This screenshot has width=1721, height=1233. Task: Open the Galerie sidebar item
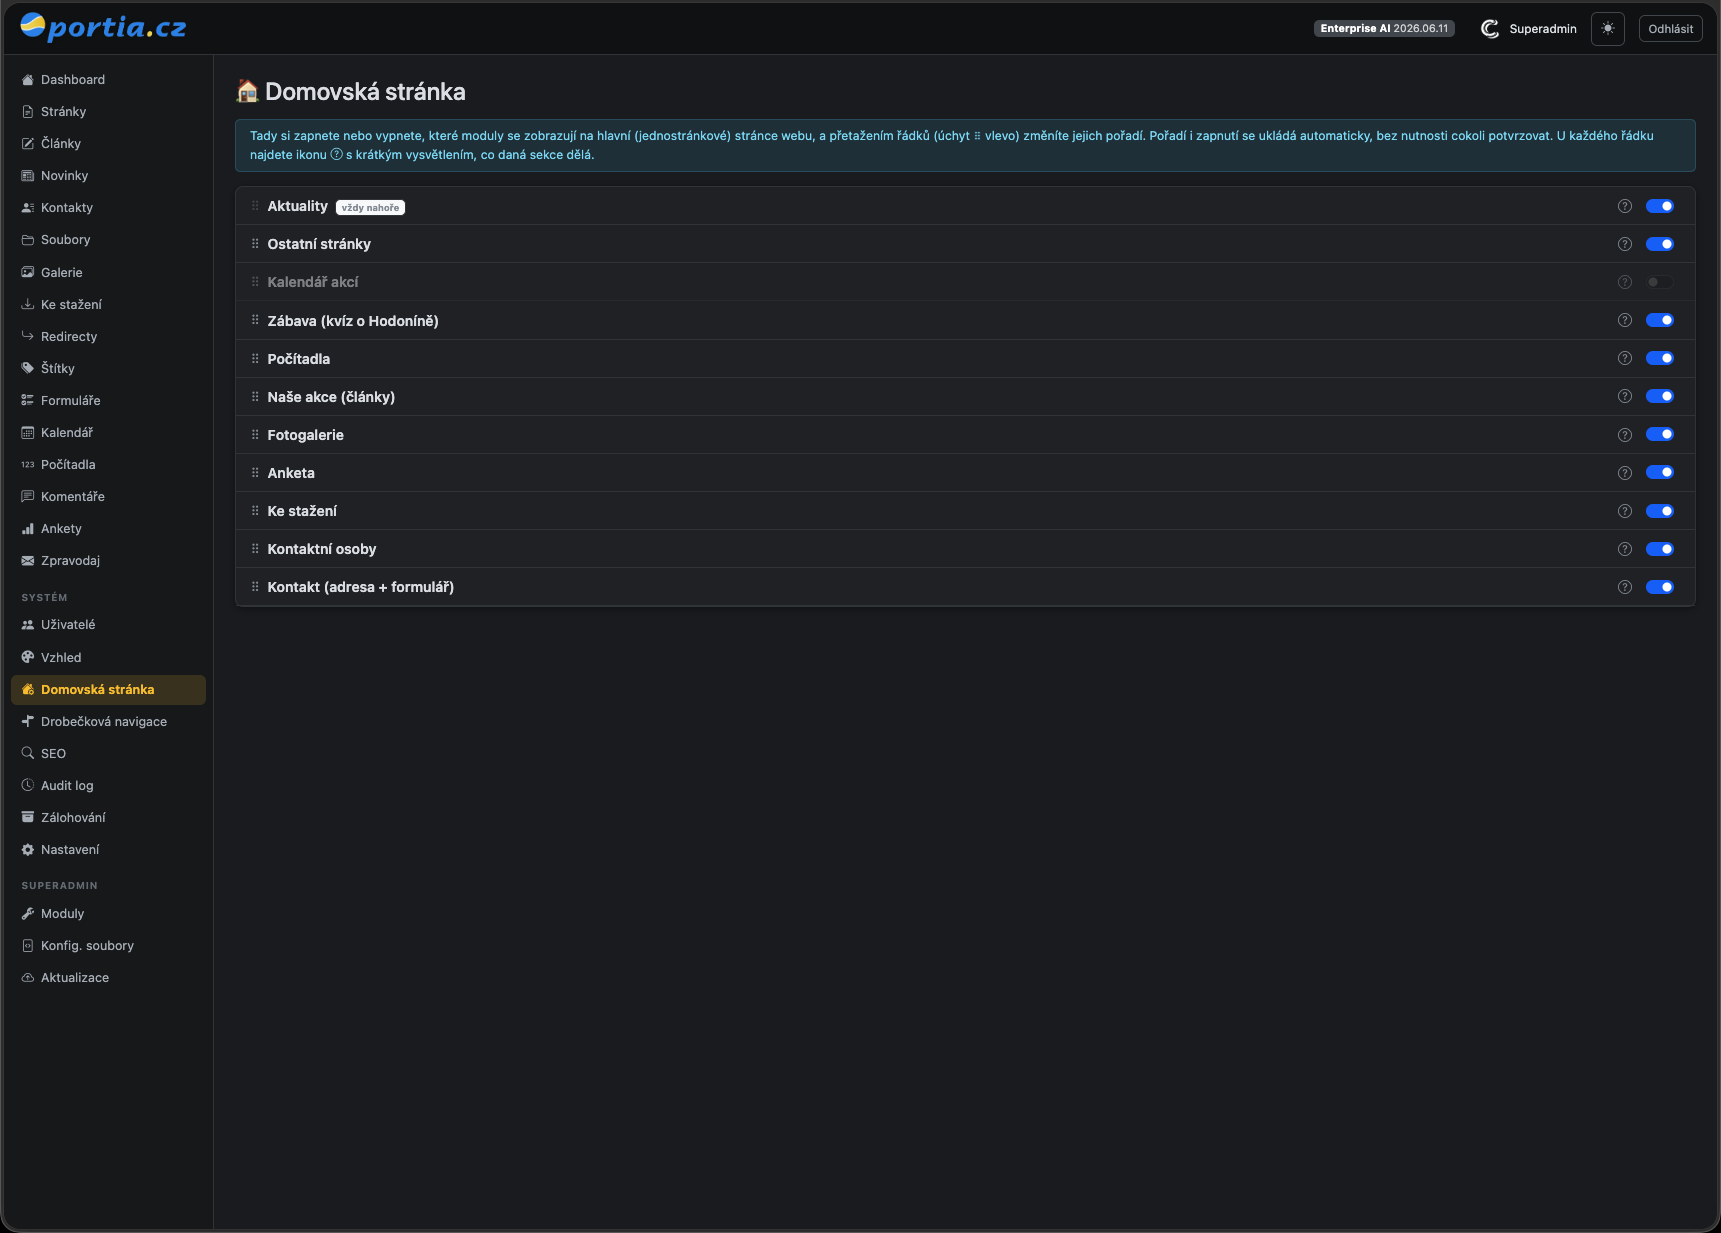point(108,272)
